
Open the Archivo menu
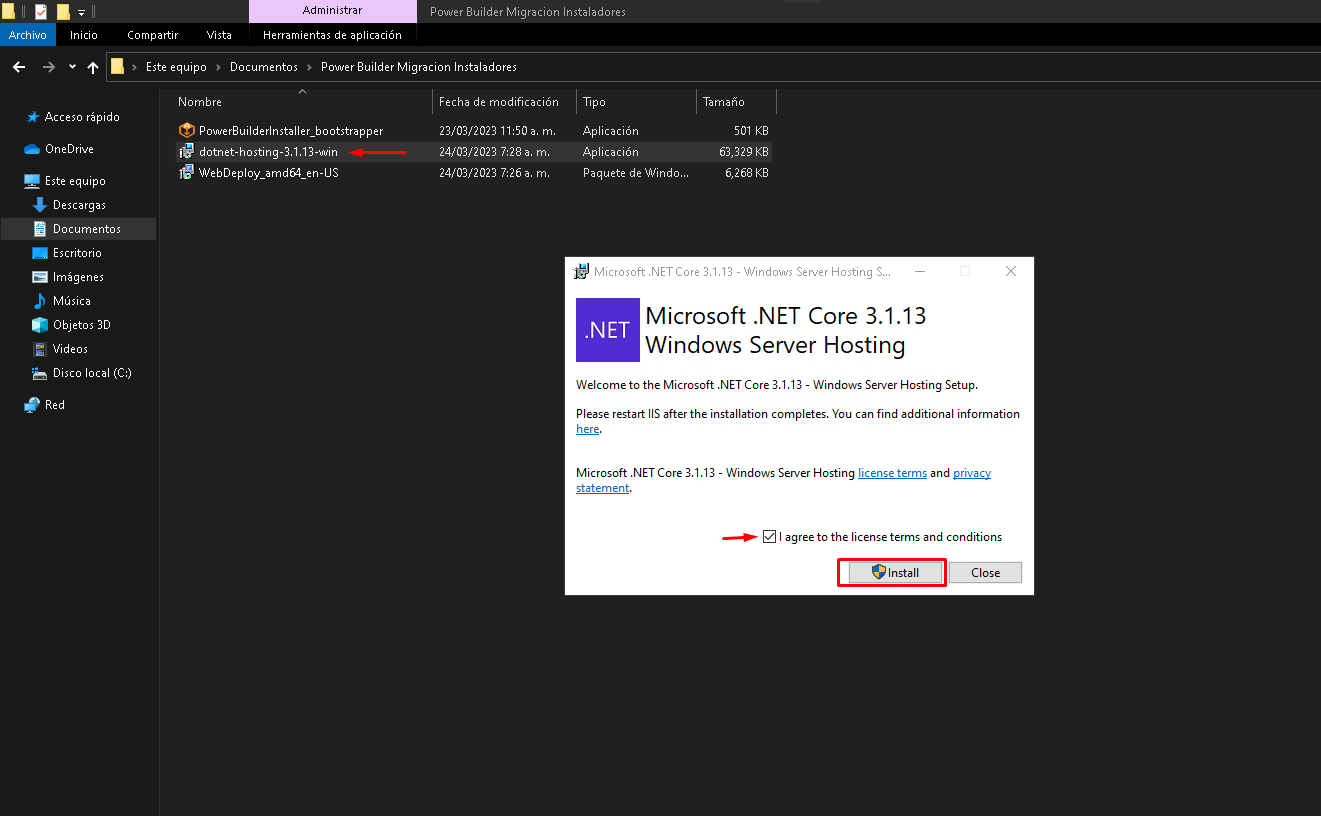tap(28, 35)
